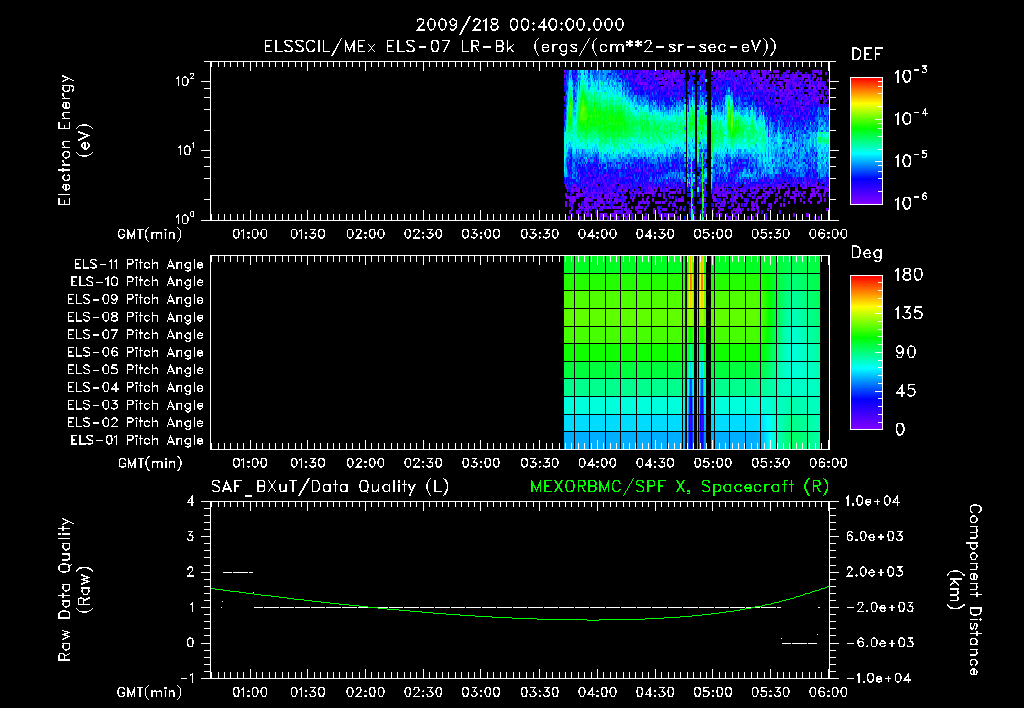Select the ELS-10 Pitch Angle row label
Screen dimensions: 1024x708
point(137,282)
